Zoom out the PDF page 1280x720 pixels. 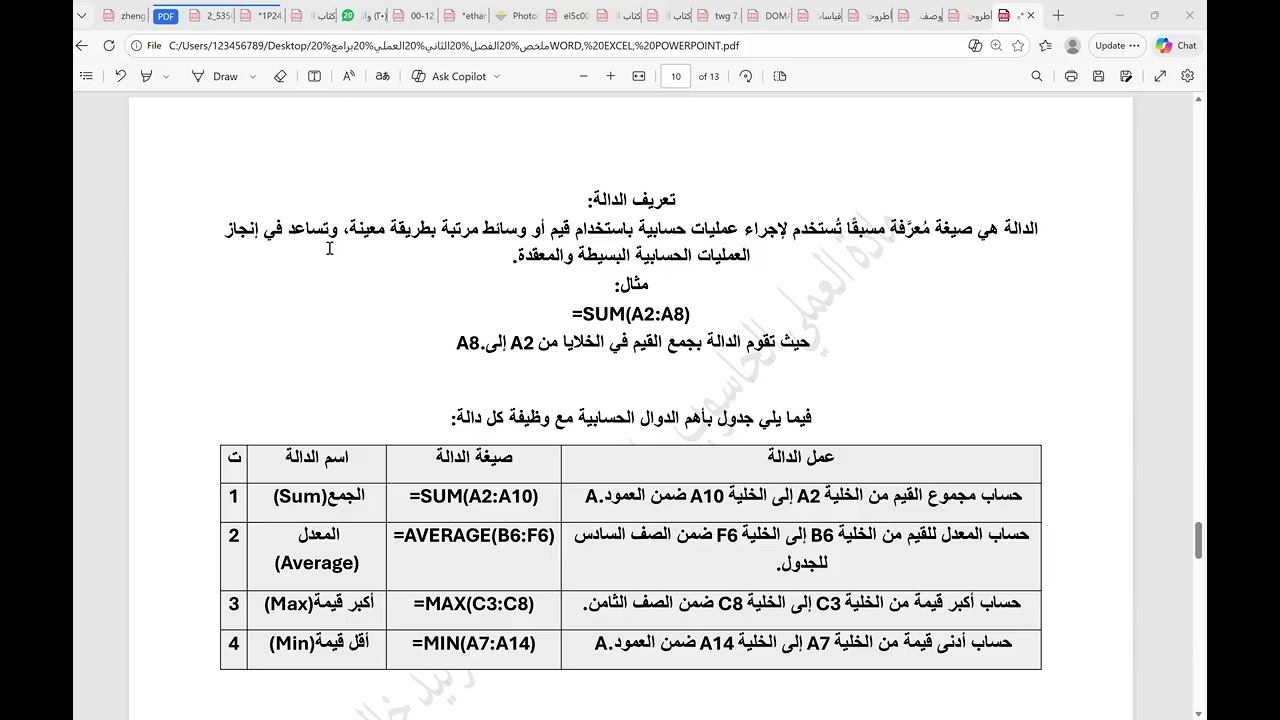coord(582,76)
